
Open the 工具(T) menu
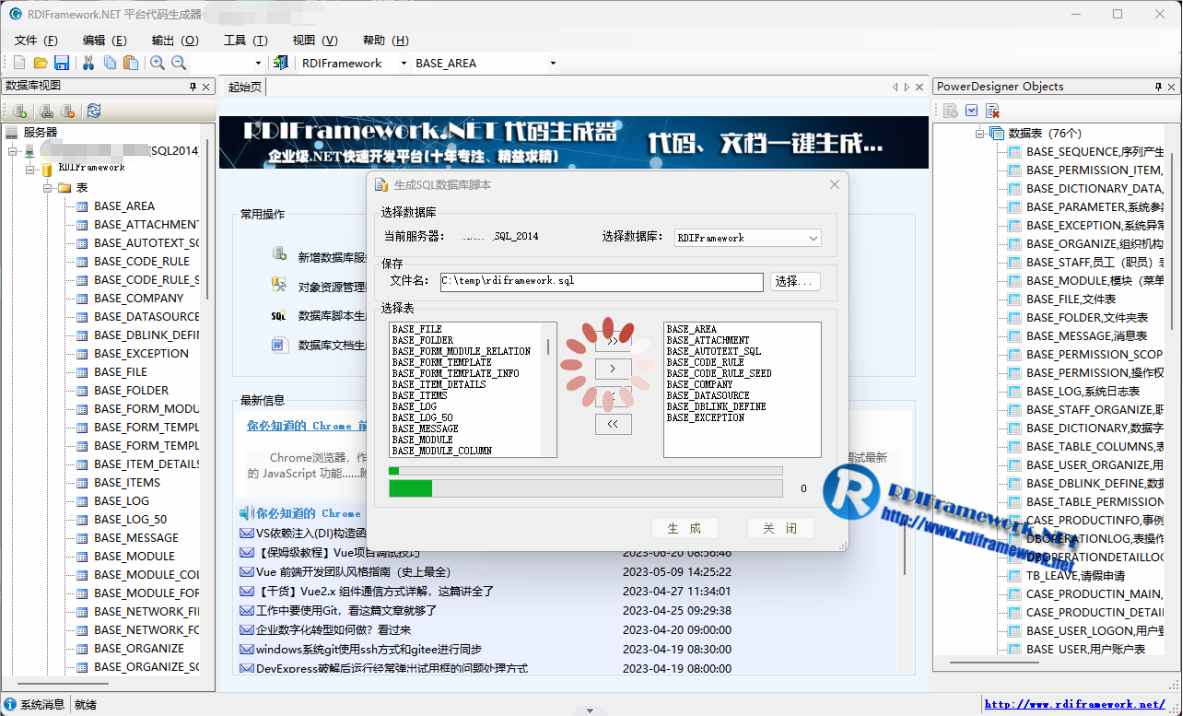pos(245,40)
